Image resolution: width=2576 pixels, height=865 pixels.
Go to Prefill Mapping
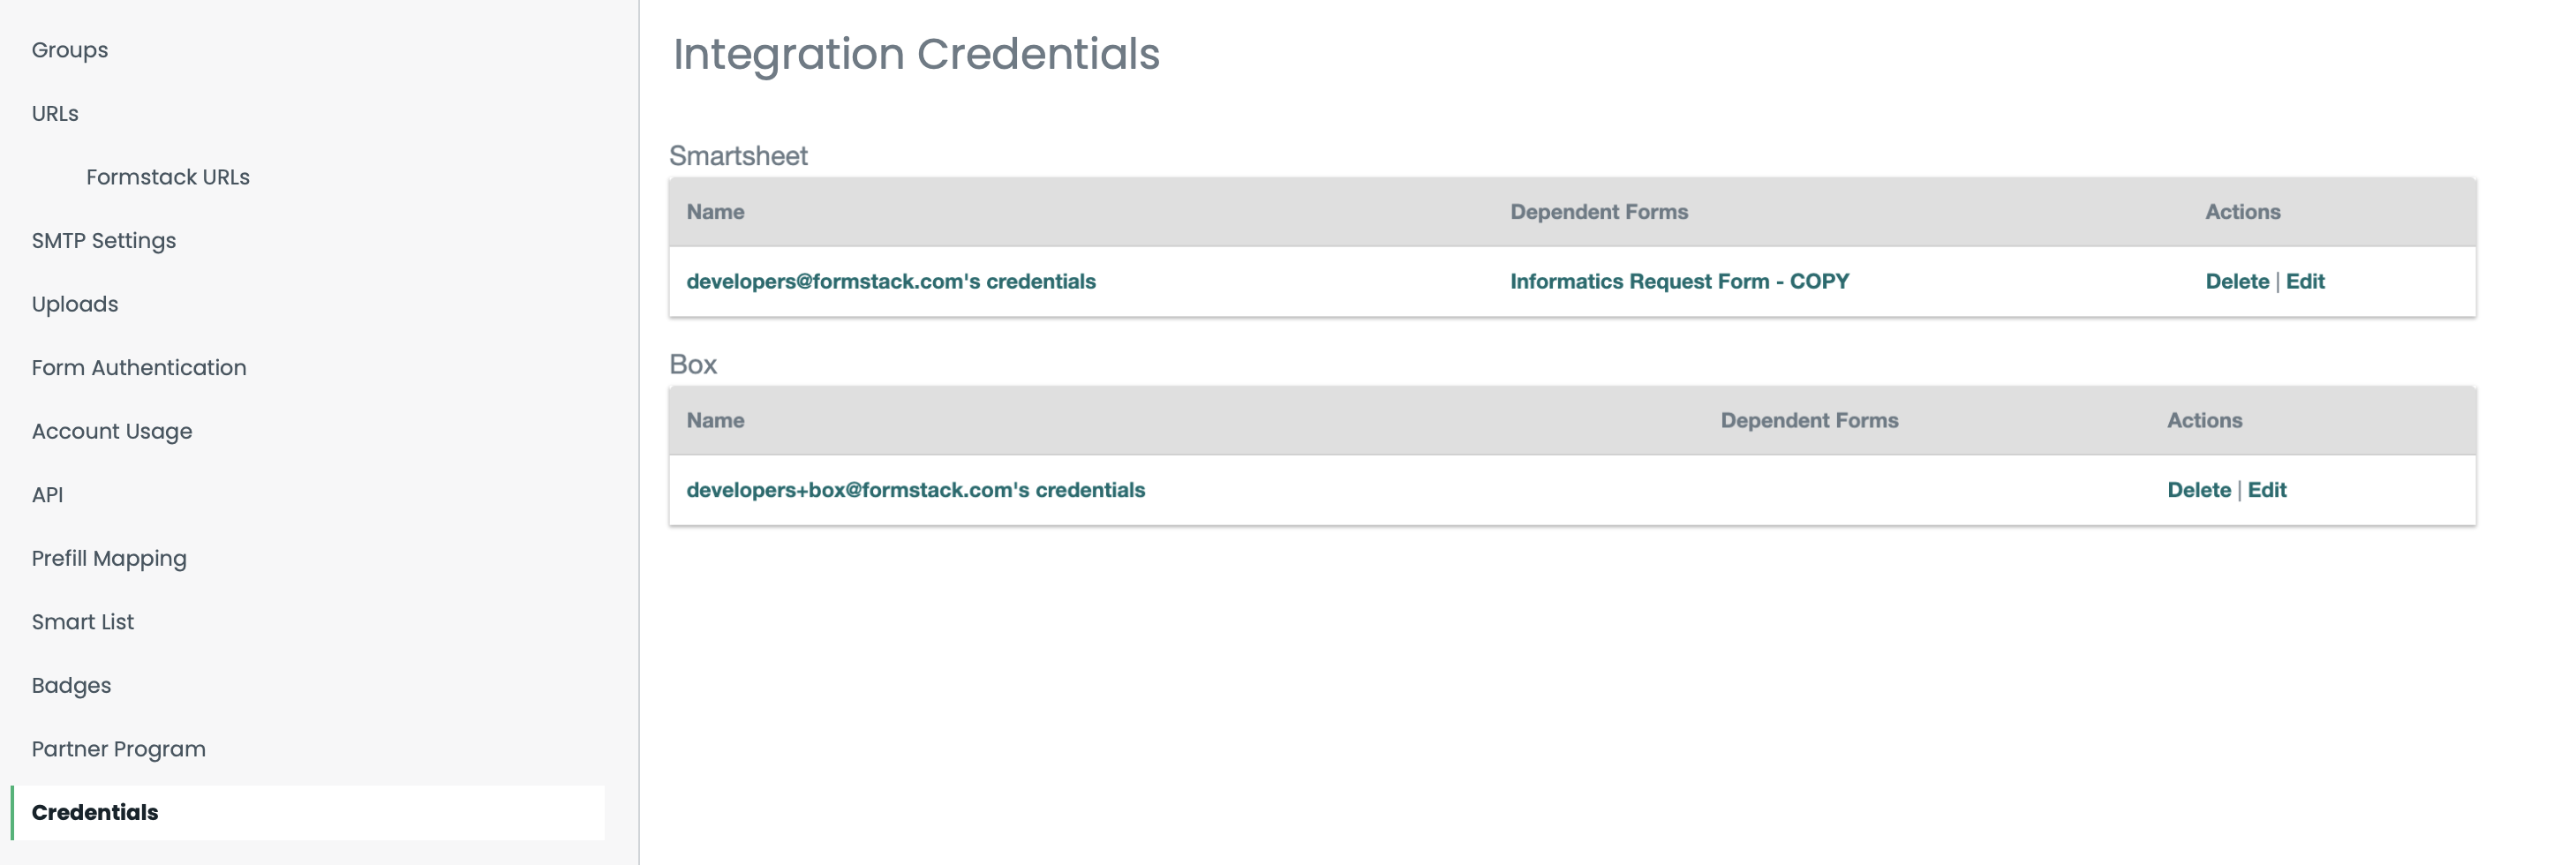[109, 558]
